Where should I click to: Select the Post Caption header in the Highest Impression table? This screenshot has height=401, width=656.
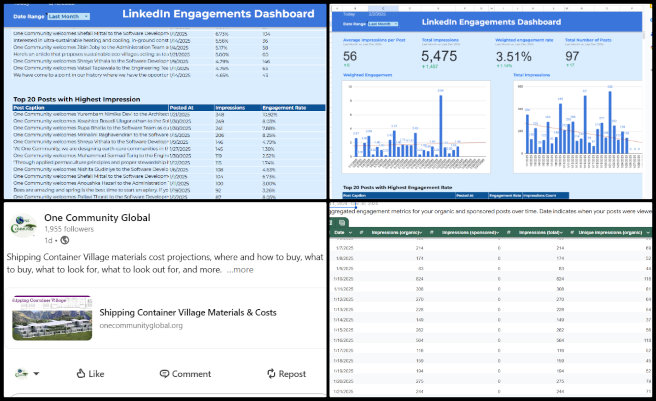click(x=90, y=108)
